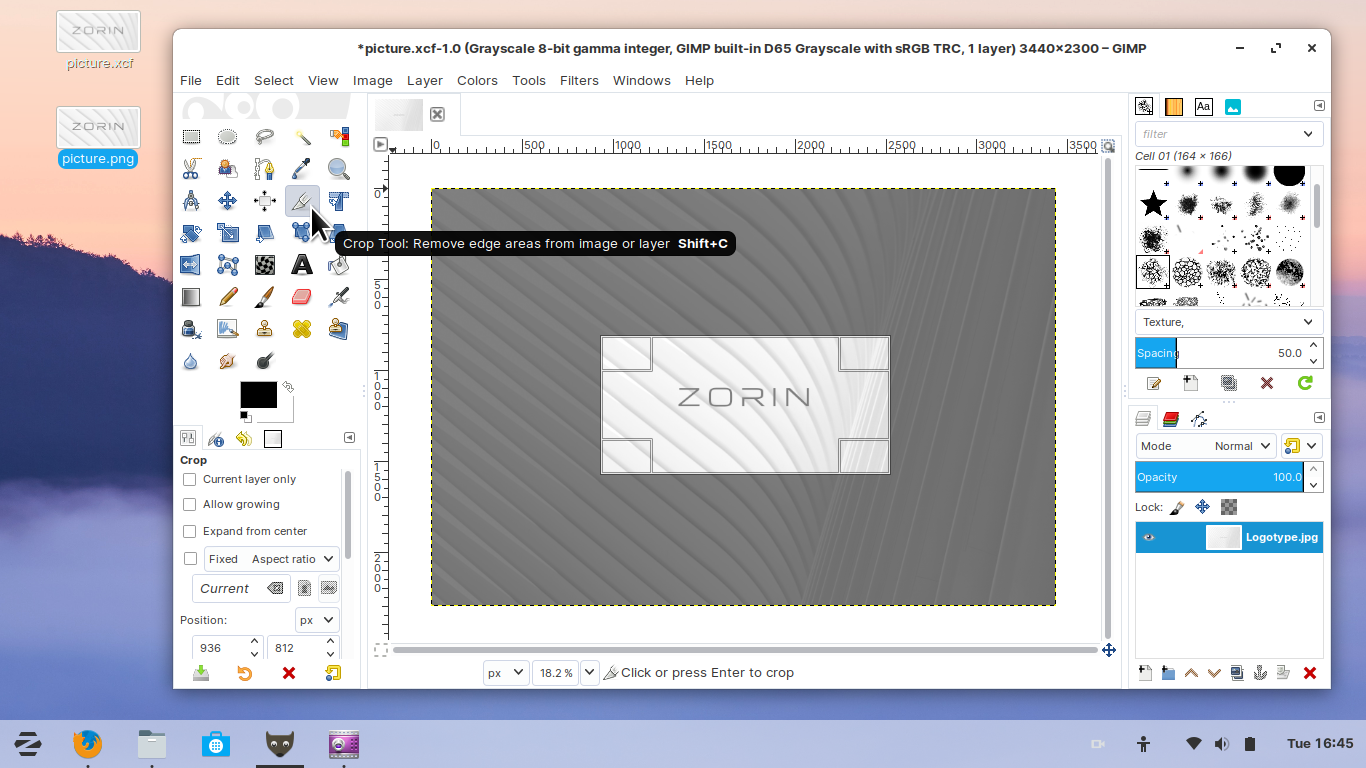
Task: Reset tool options to default values
Action: 333,673
